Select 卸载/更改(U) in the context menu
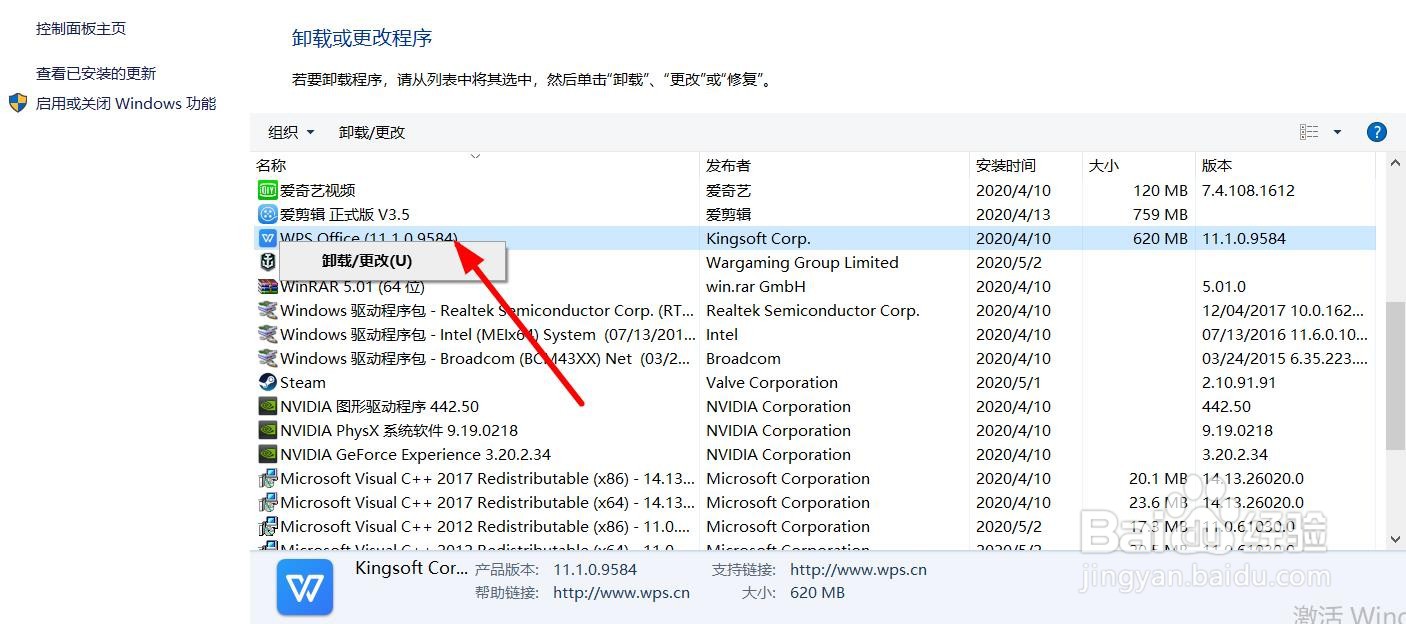The height and width of the screenshot is (624, 1406). pos(367,261)
